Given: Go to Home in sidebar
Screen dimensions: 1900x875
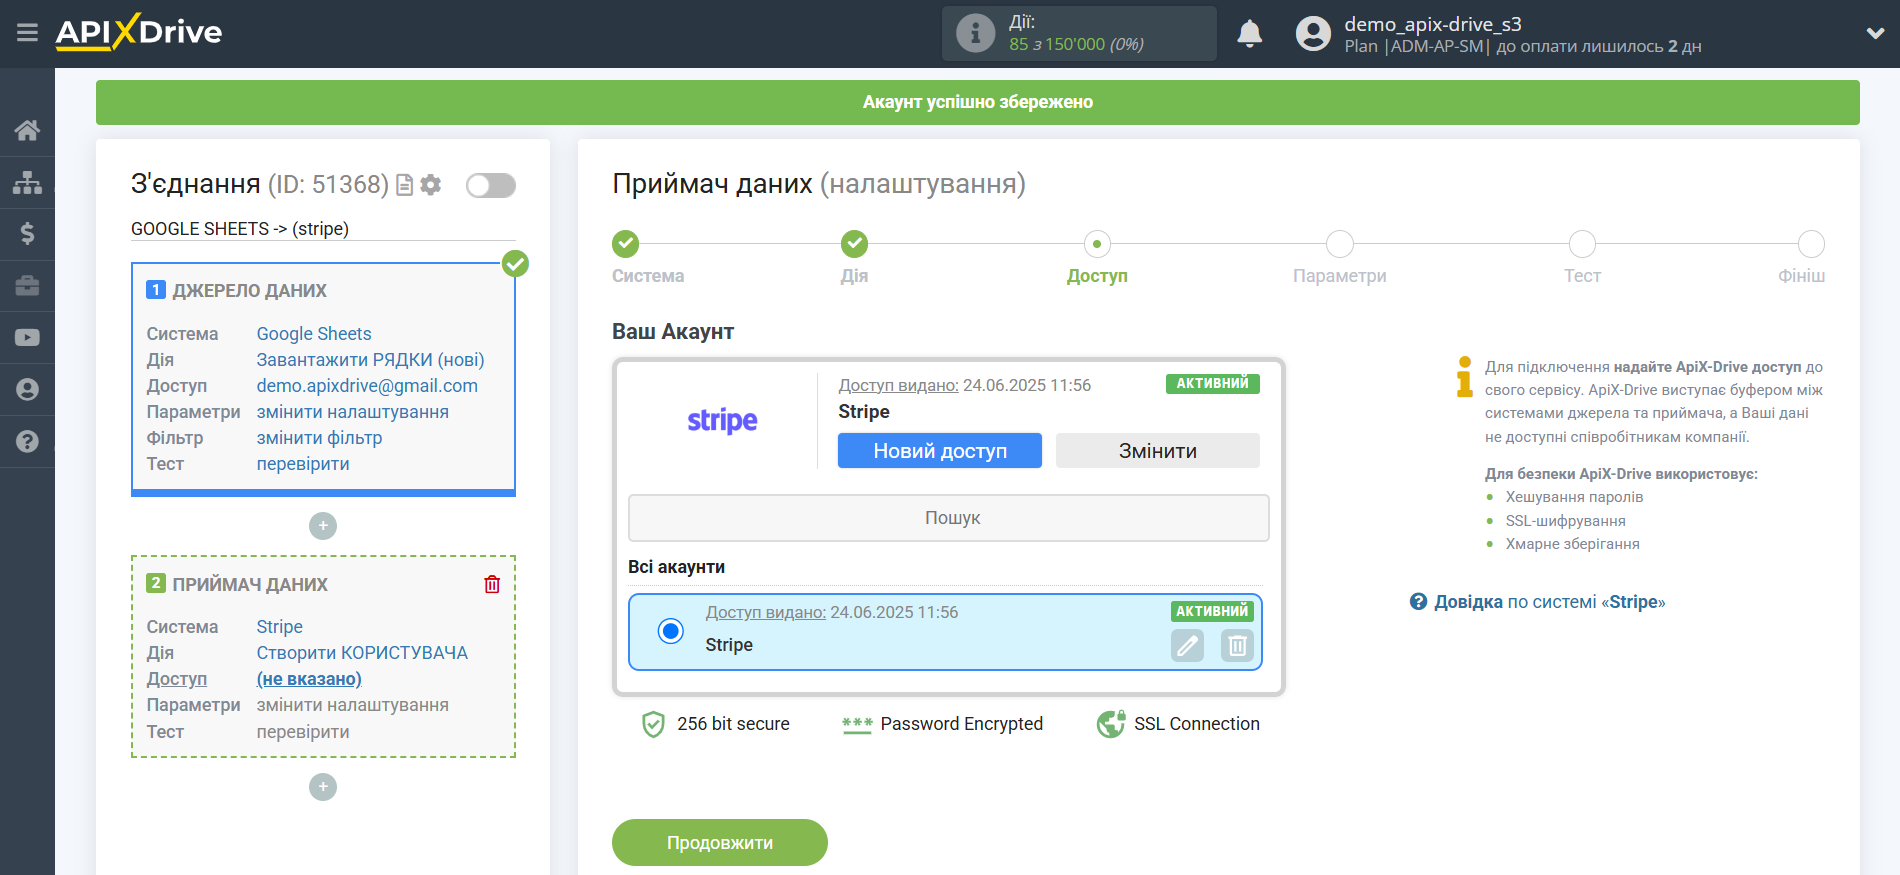Looking at the screenshot, I should (x=27, y=130).
